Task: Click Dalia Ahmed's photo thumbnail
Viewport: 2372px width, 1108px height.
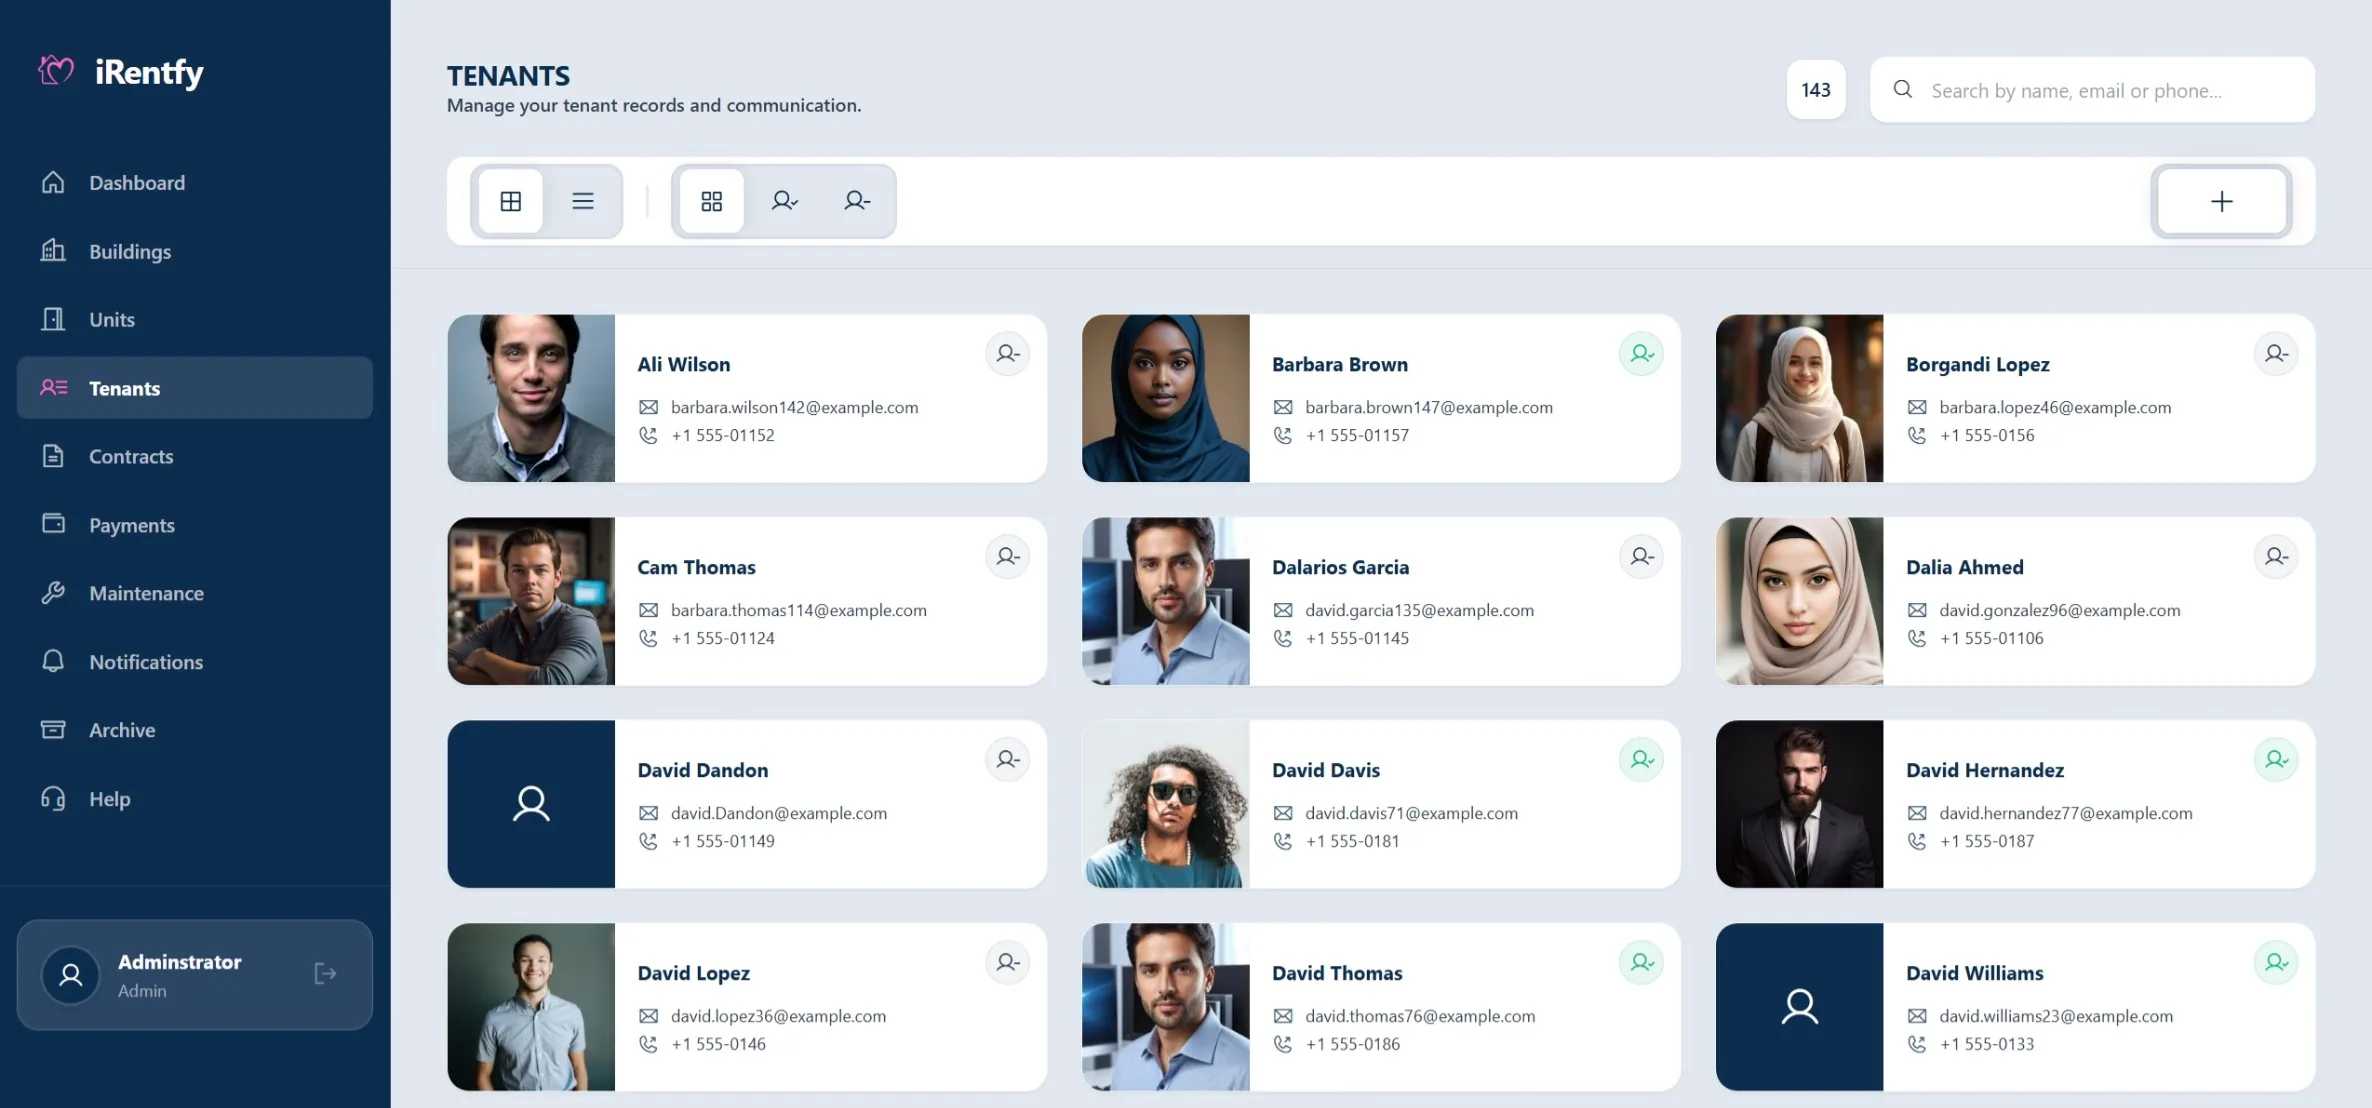Action: click(x=1800, y=601)
